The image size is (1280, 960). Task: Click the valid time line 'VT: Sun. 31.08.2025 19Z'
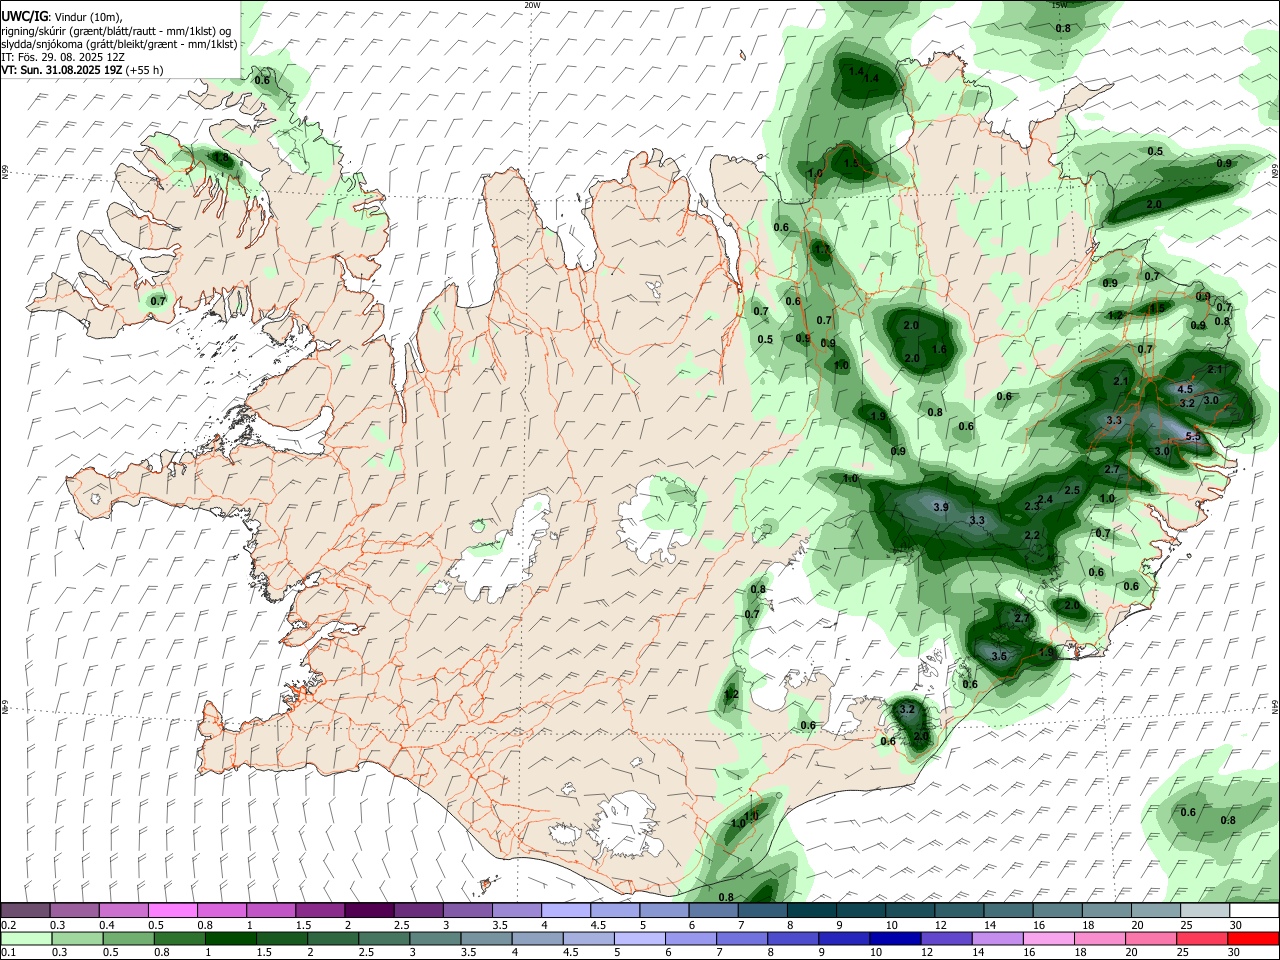[62, 70]
